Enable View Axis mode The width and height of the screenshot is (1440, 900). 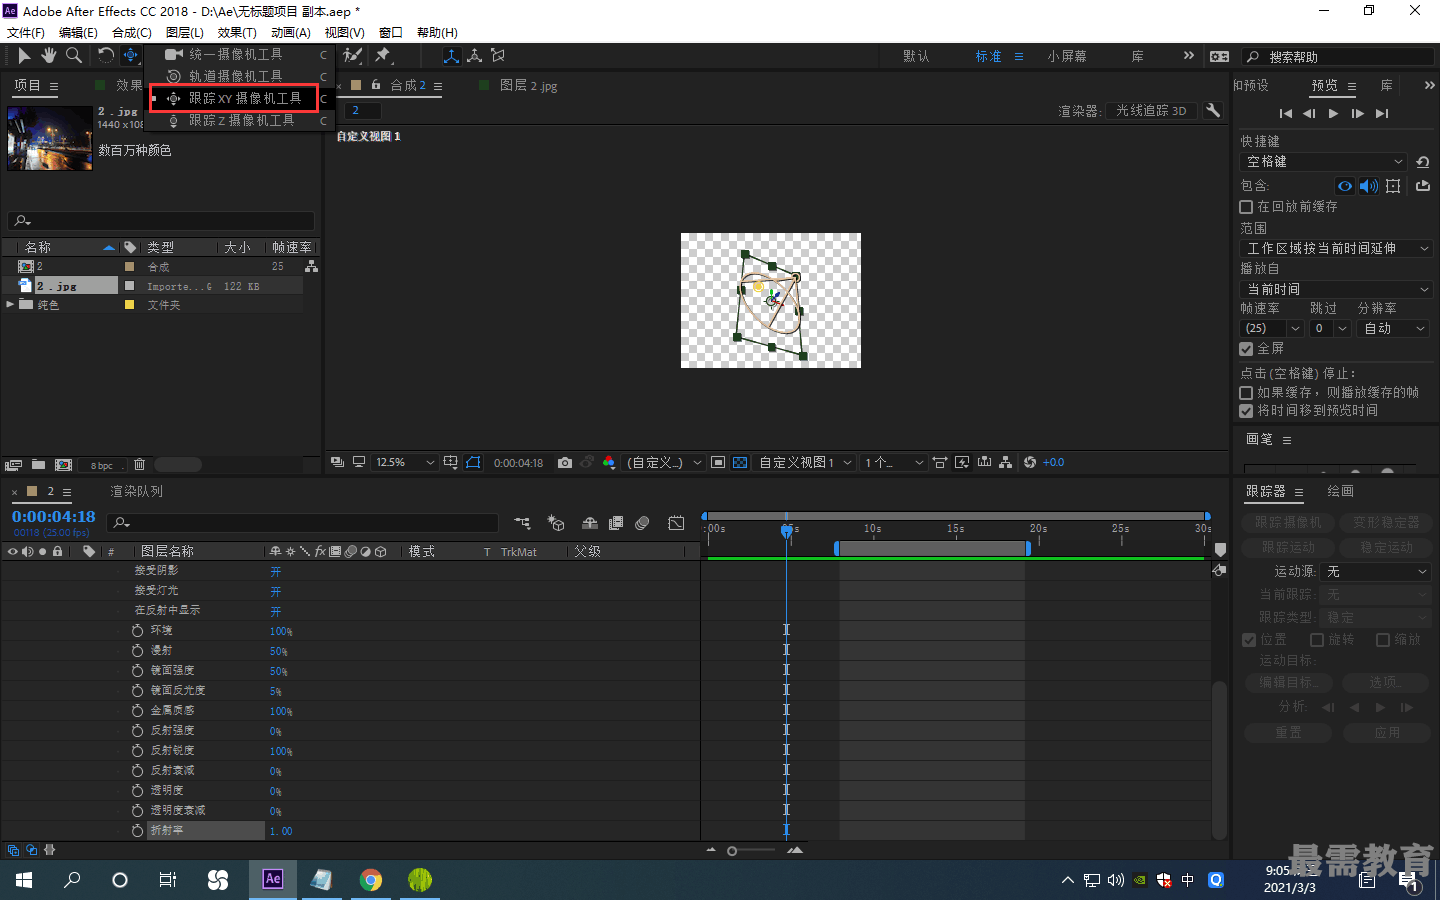coord(498,56)
